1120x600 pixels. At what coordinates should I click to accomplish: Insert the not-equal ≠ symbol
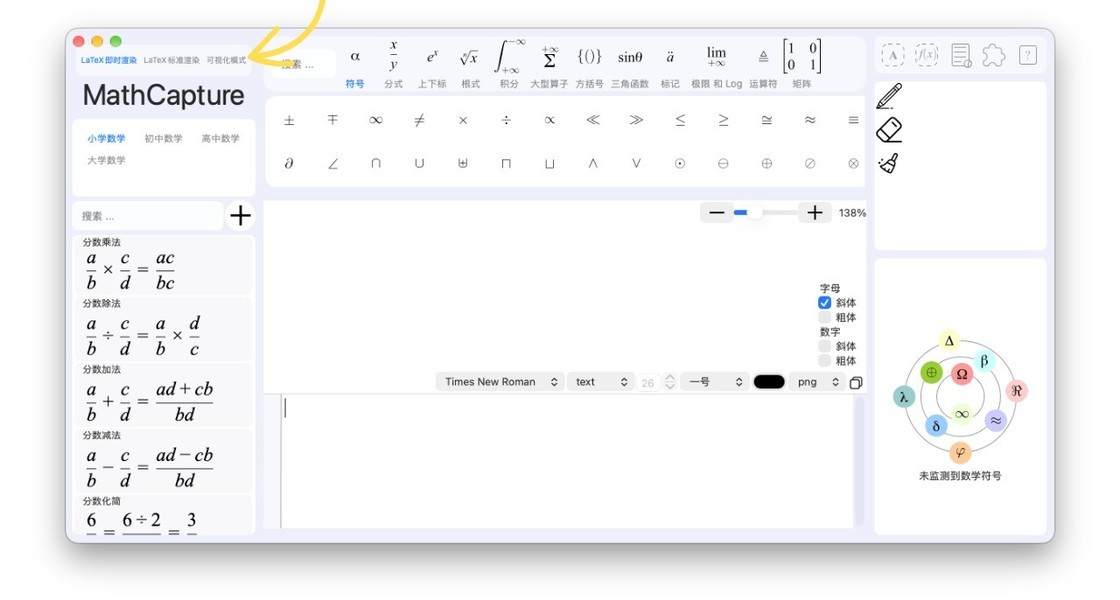coord(419,120)
